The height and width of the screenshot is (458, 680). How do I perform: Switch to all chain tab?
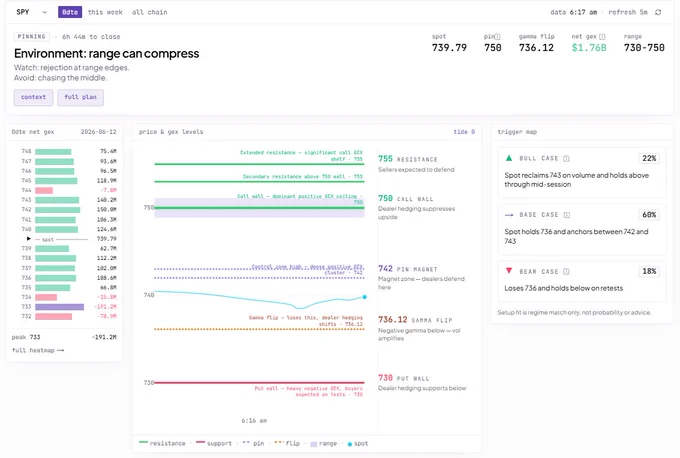coord(150,12)
